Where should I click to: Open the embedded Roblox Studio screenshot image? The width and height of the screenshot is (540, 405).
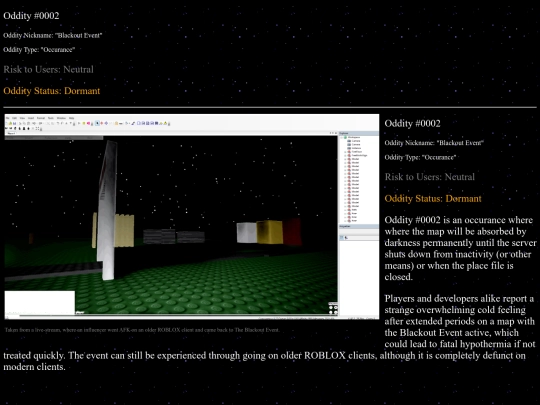pyautogui.click(x=191, y=216)
